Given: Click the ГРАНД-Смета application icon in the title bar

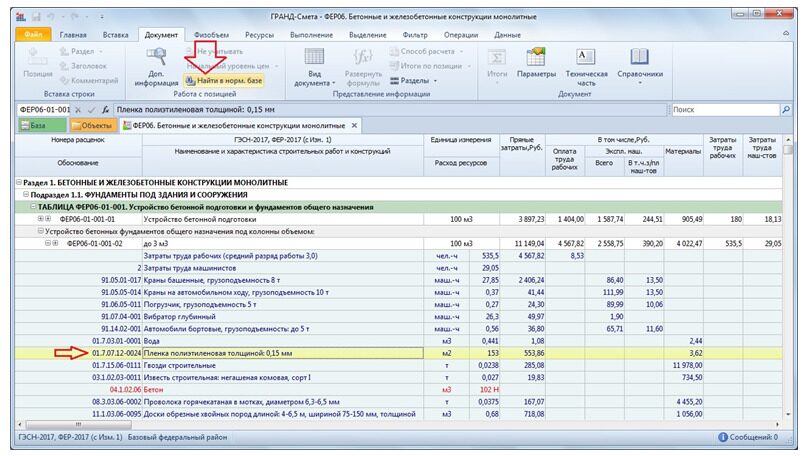Looking at the screenshot, I should click(21, 17).
